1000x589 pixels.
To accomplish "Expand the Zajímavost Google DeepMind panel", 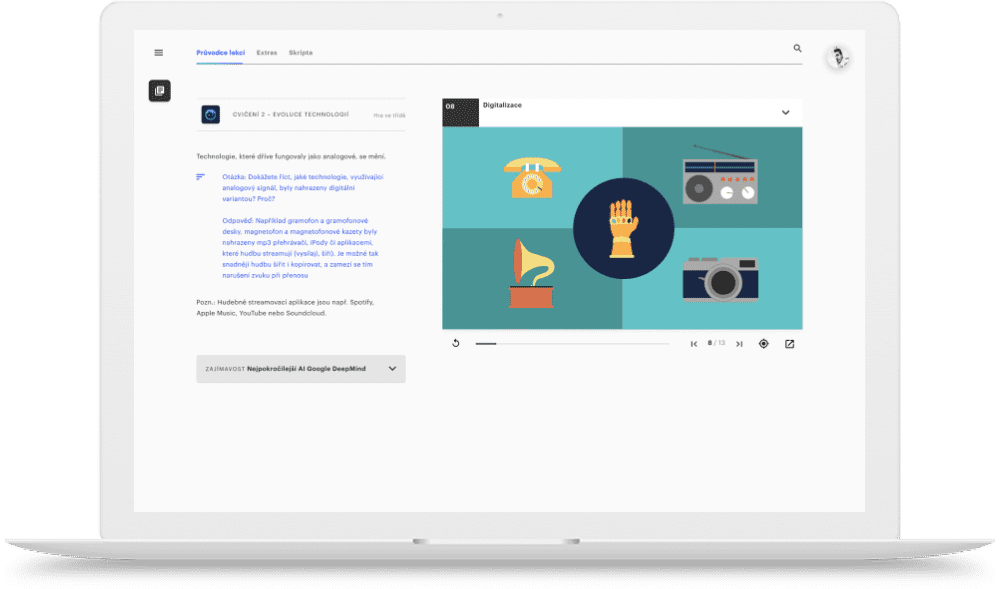I will tap(392, 369).
